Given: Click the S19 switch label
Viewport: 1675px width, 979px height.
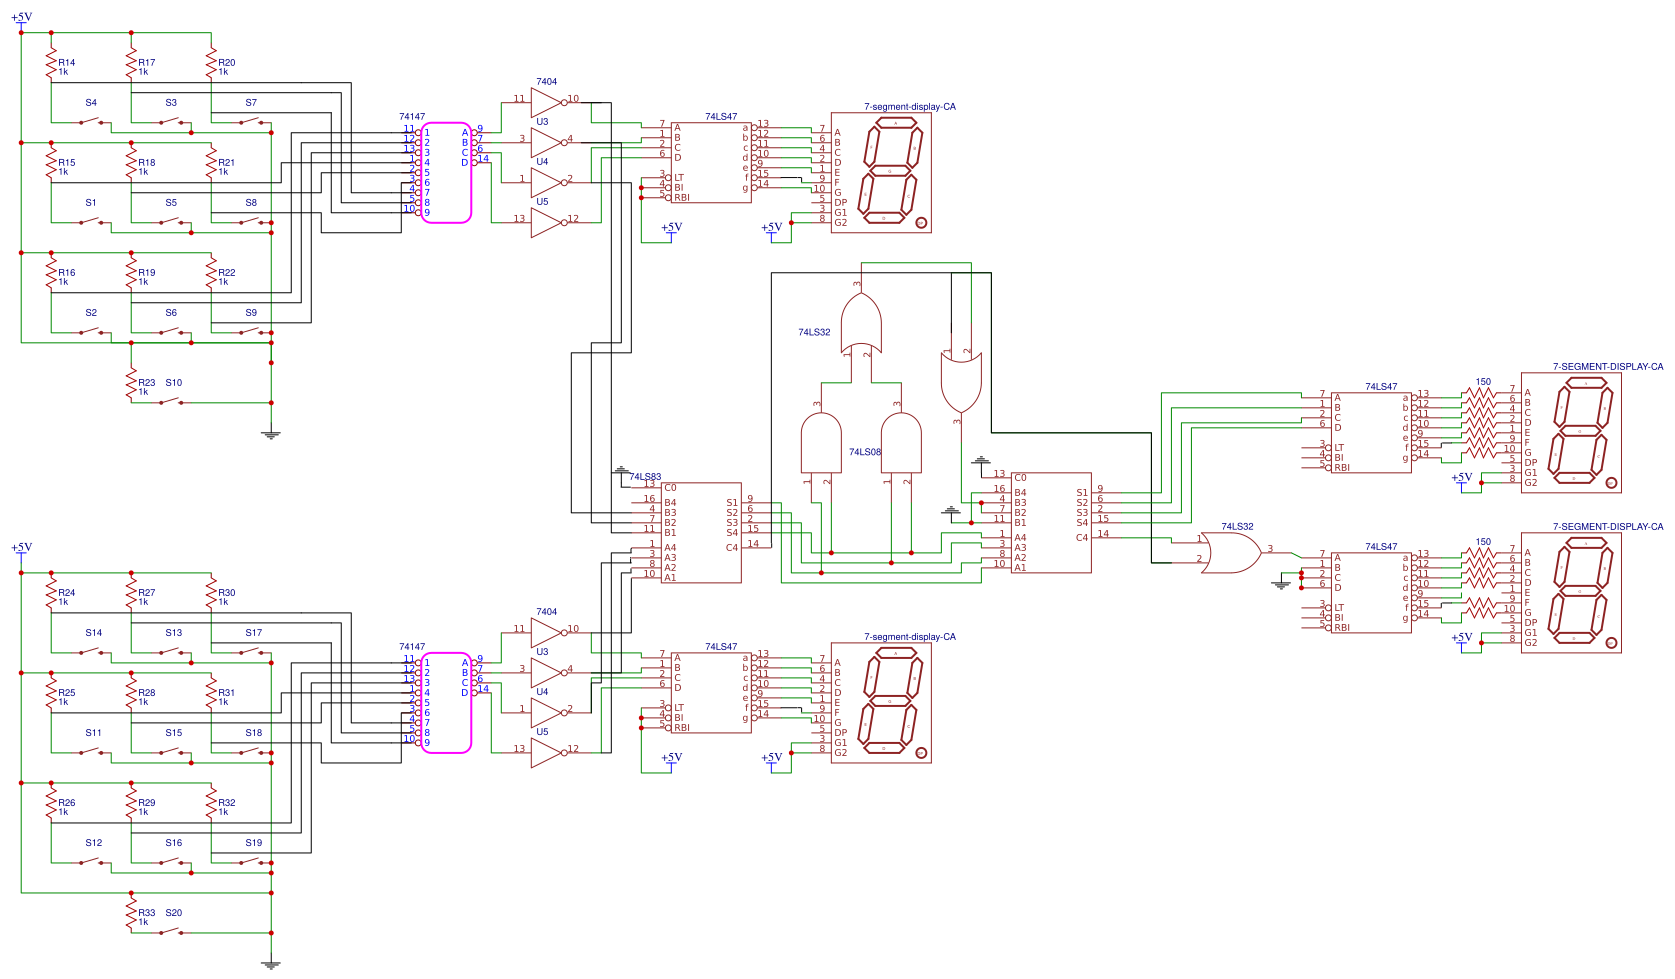Looking at the screenshot, I should [254, 842].
